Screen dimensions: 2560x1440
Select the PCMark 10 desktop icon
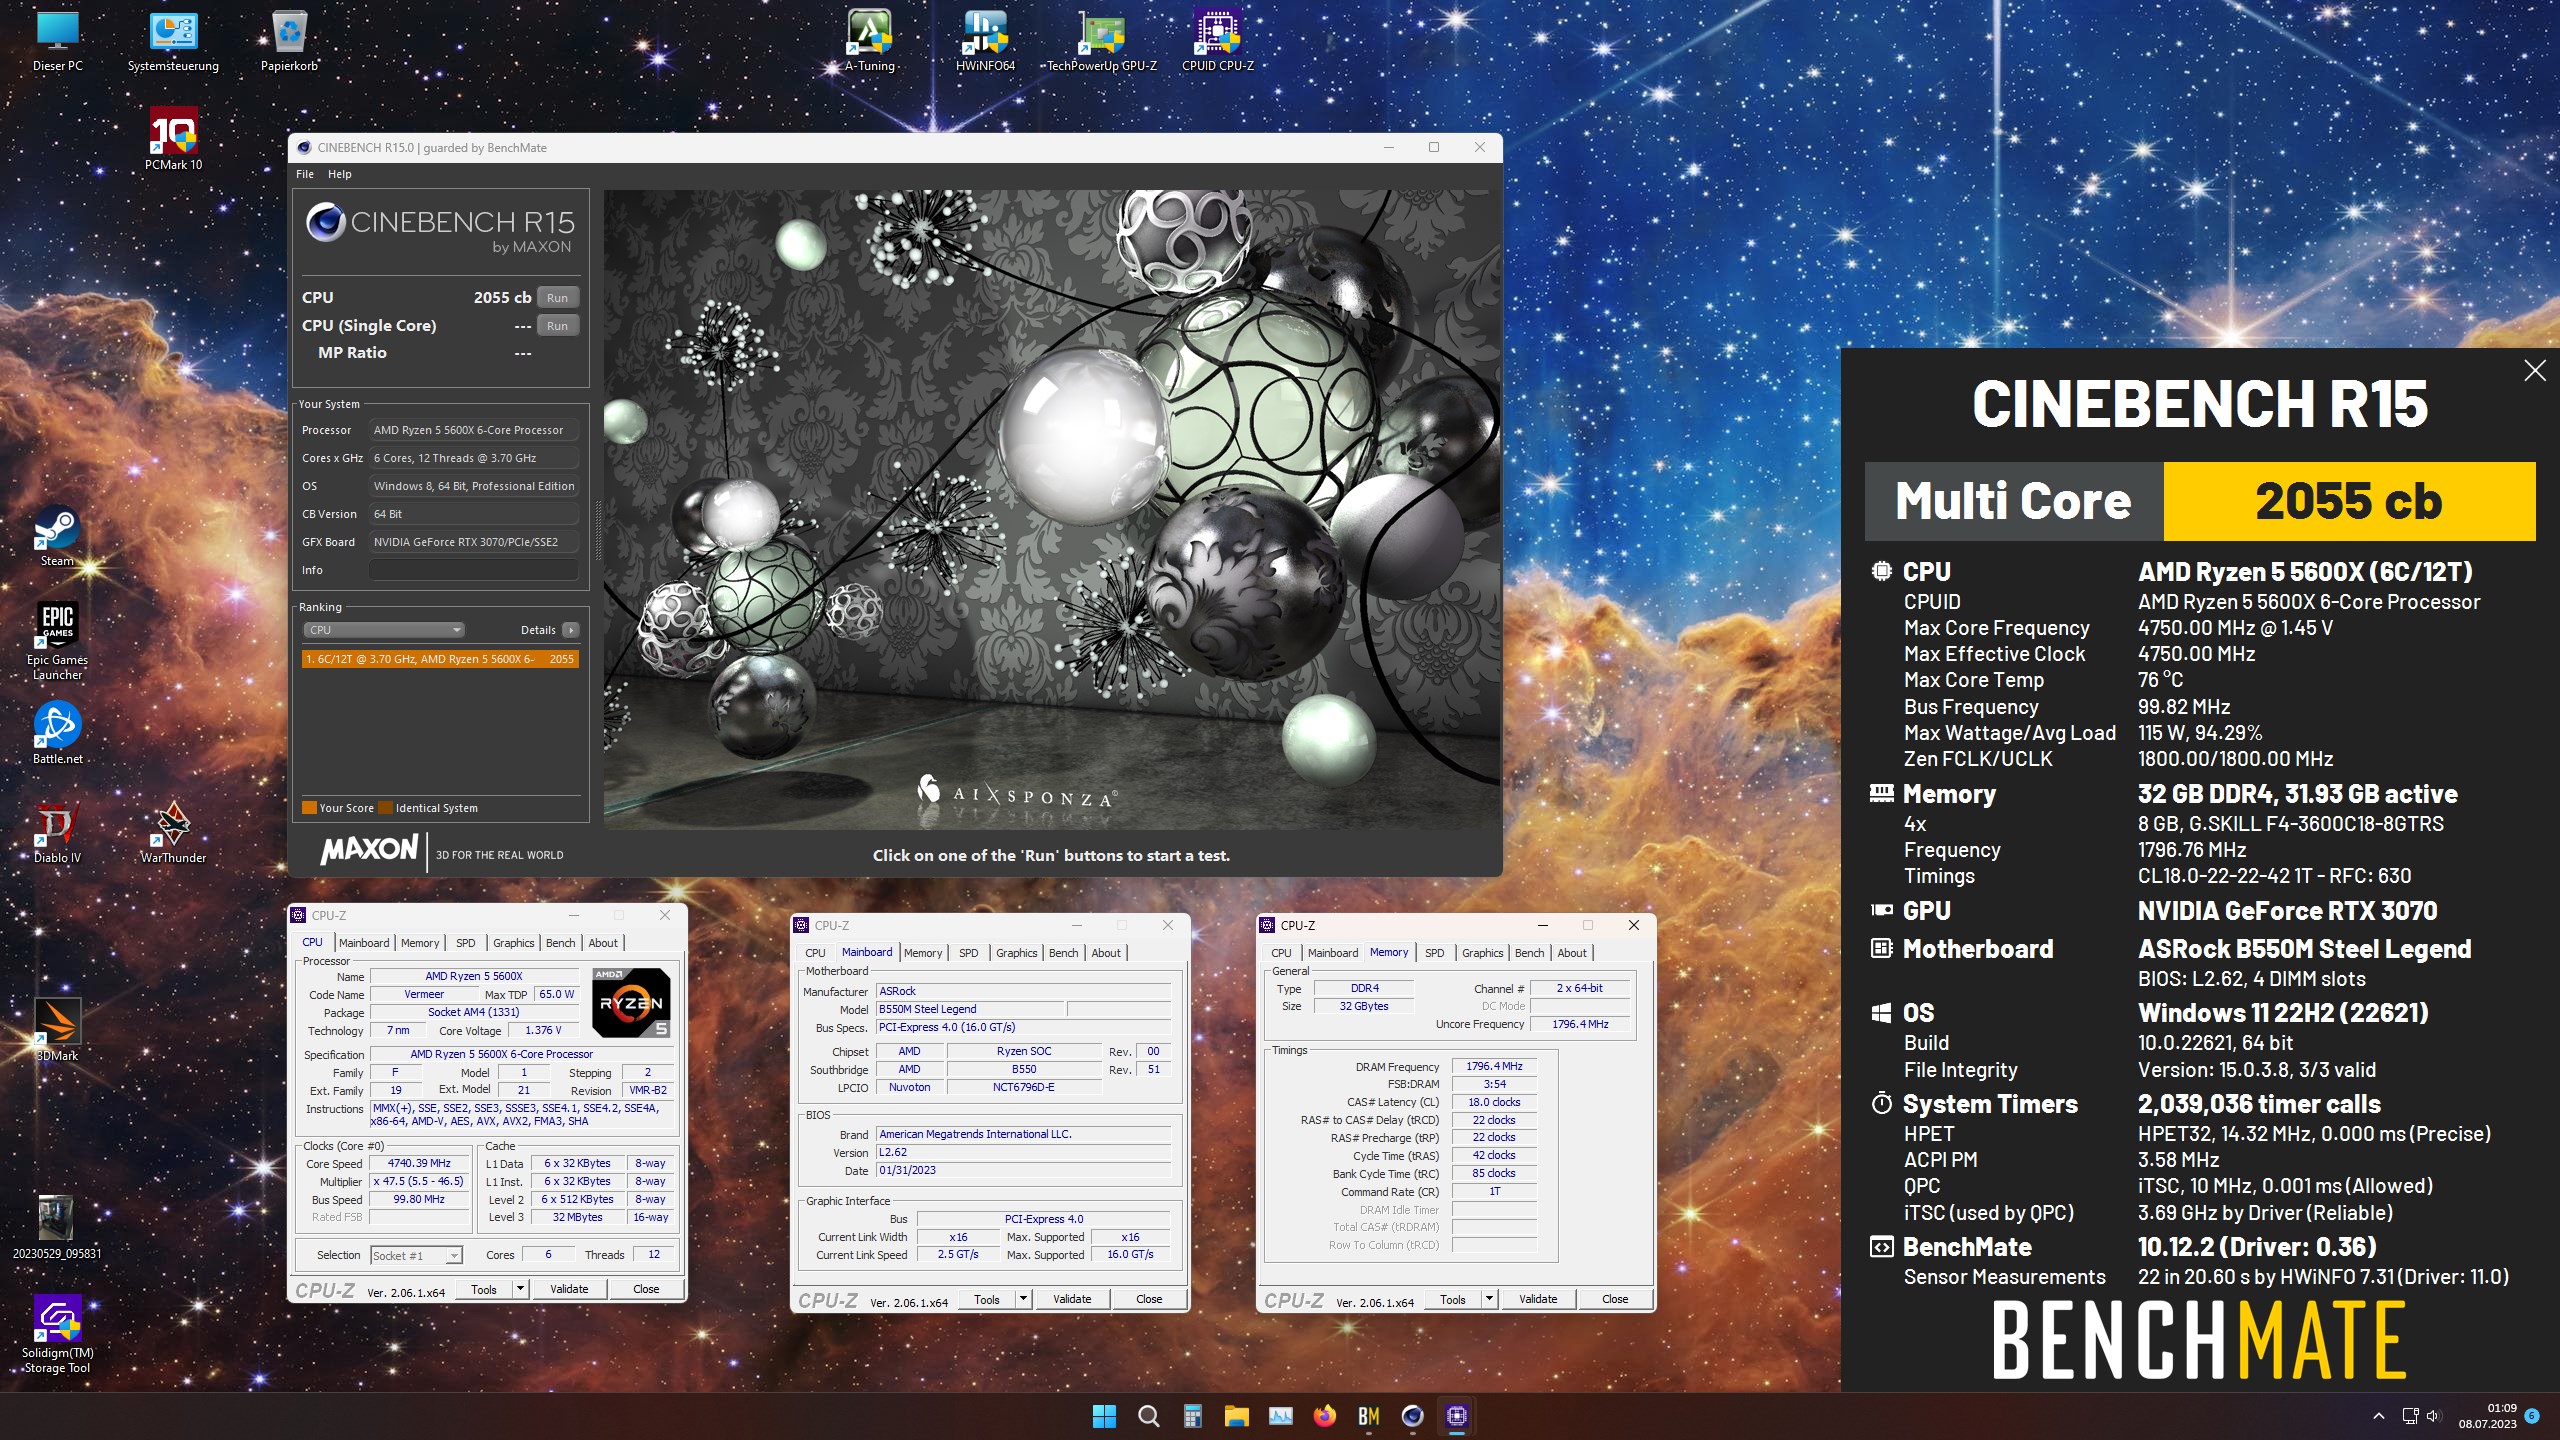tap(173, 139)
